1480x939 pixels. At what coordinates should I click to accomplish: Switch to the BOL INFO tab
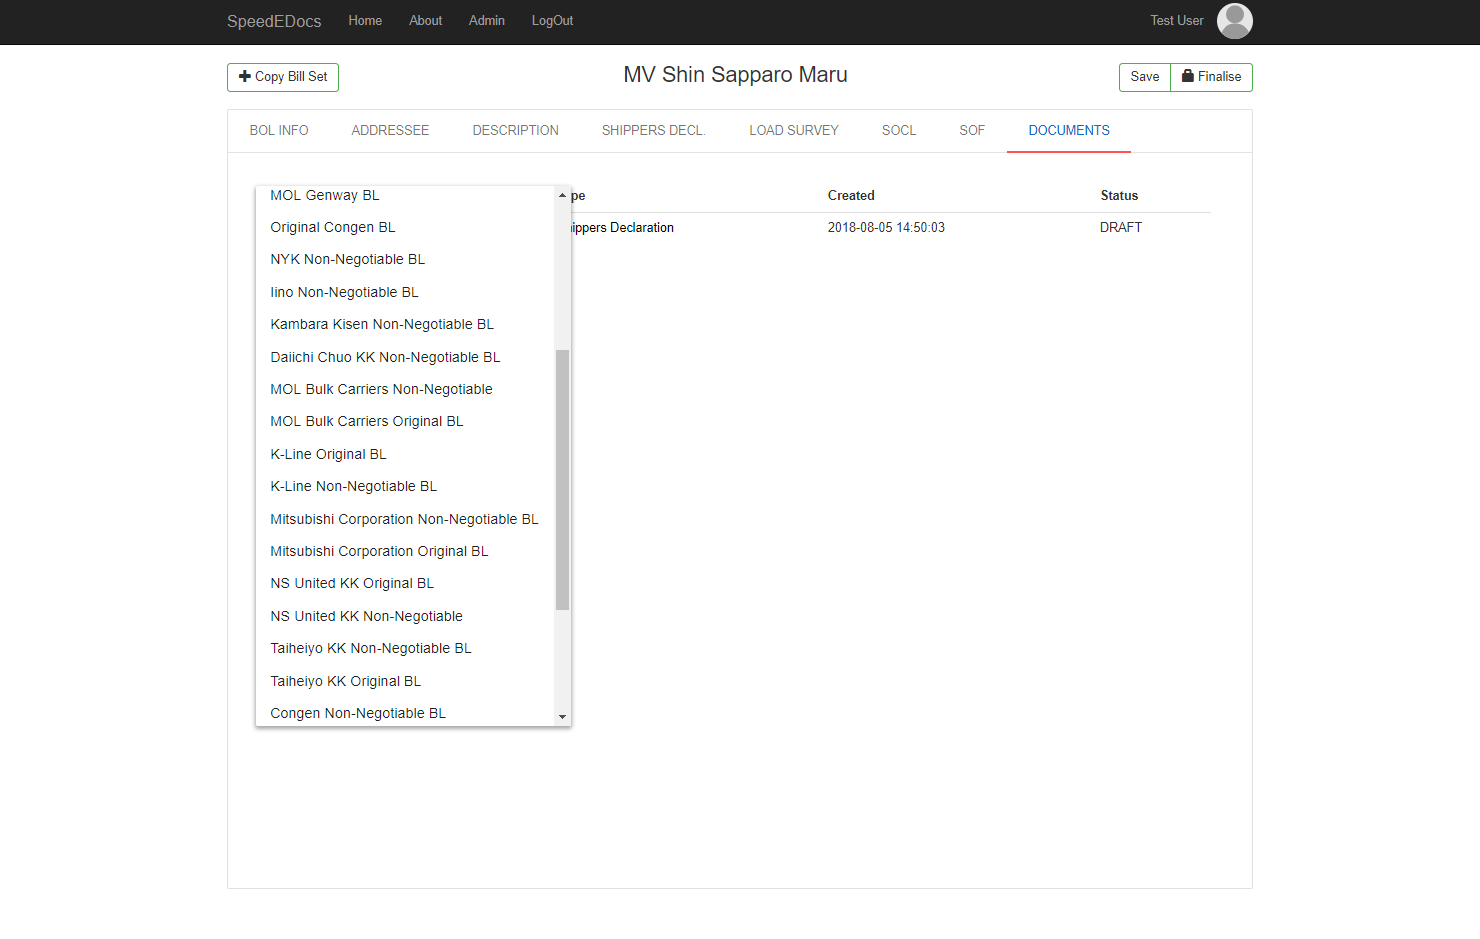click(279, 131)
